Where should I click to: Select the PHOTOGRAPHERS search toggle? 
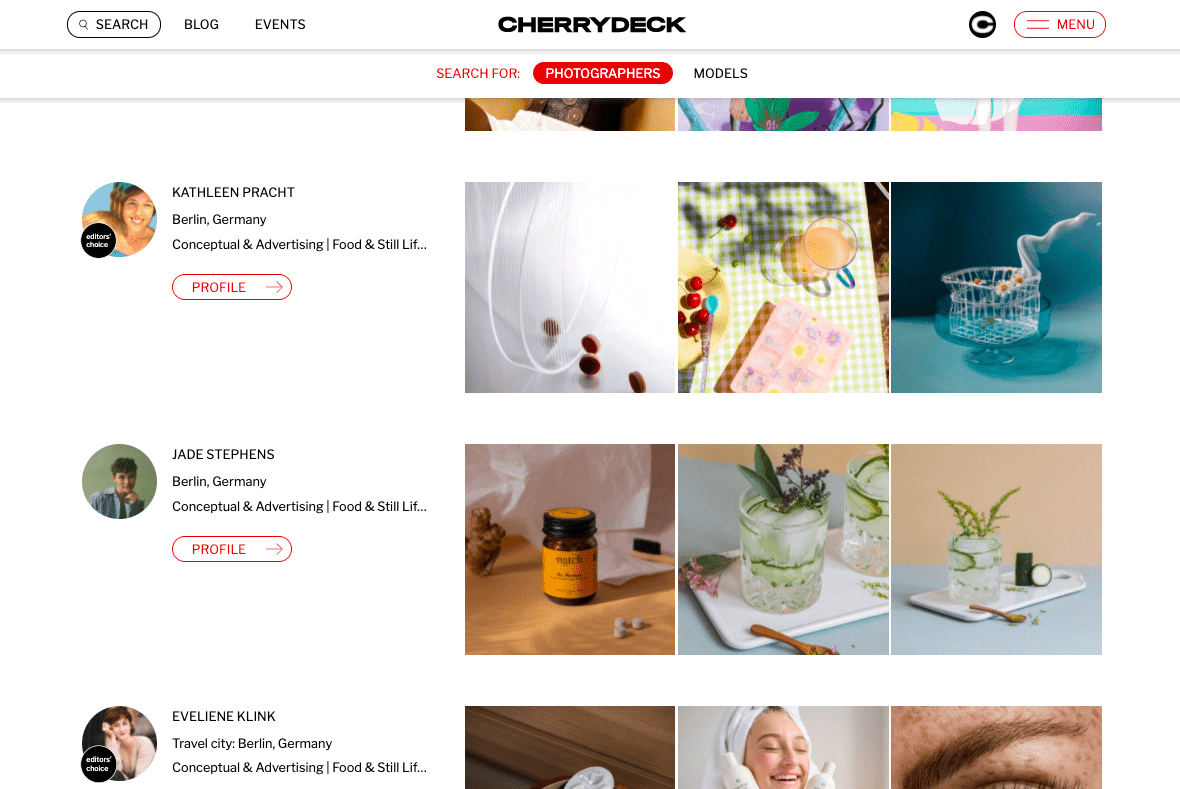pos(603,73)
